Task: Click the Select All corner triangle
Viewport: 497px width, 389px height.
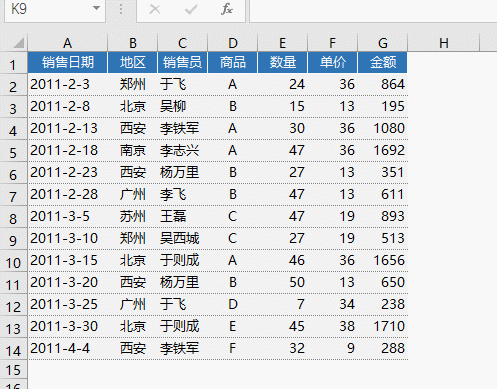Action: coord(18,43)
